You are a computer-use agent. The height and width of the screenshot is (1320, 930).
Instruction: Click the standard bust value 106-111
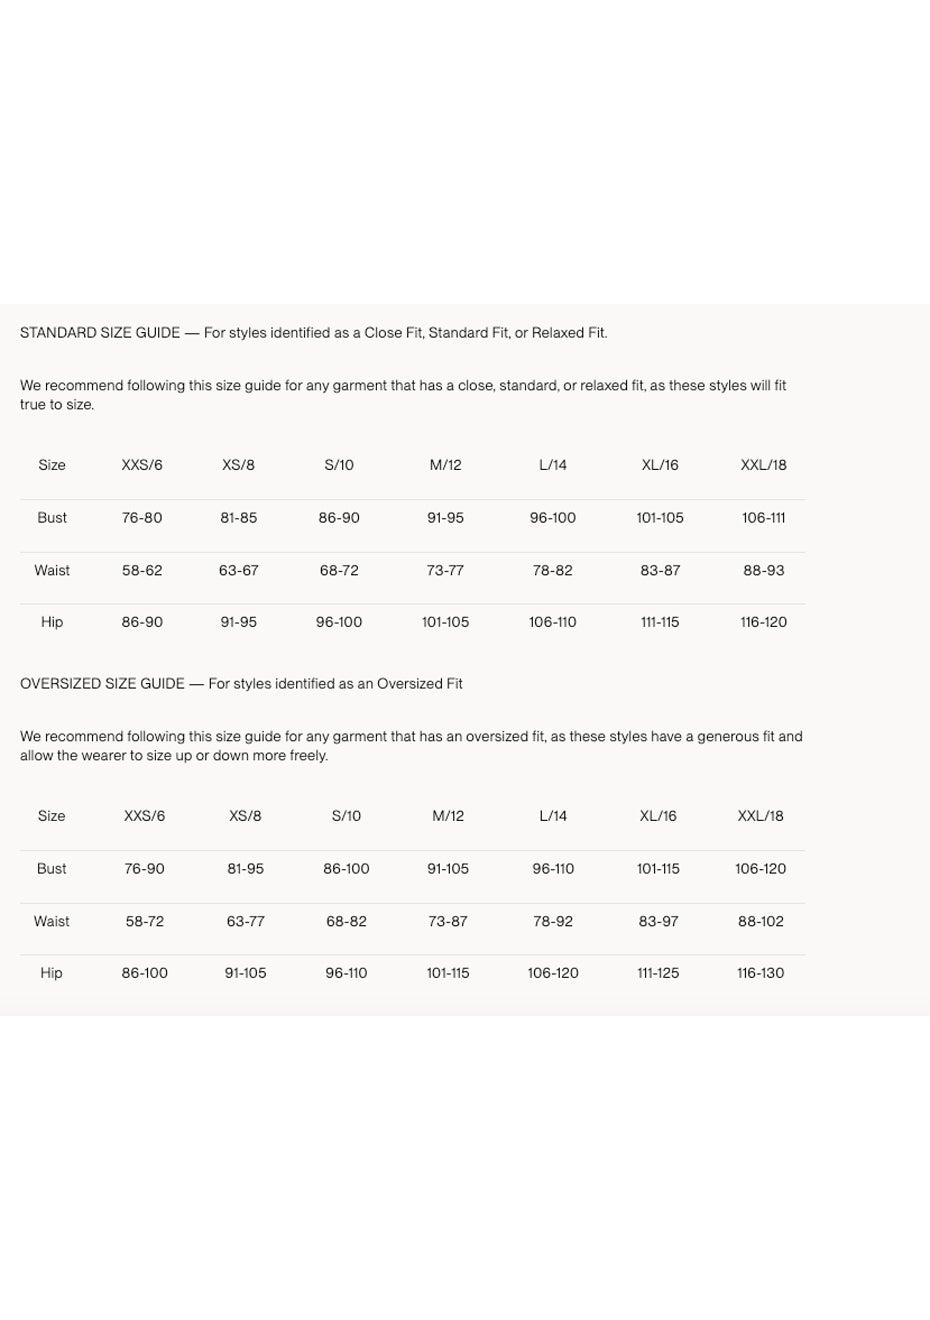(763, 518)
